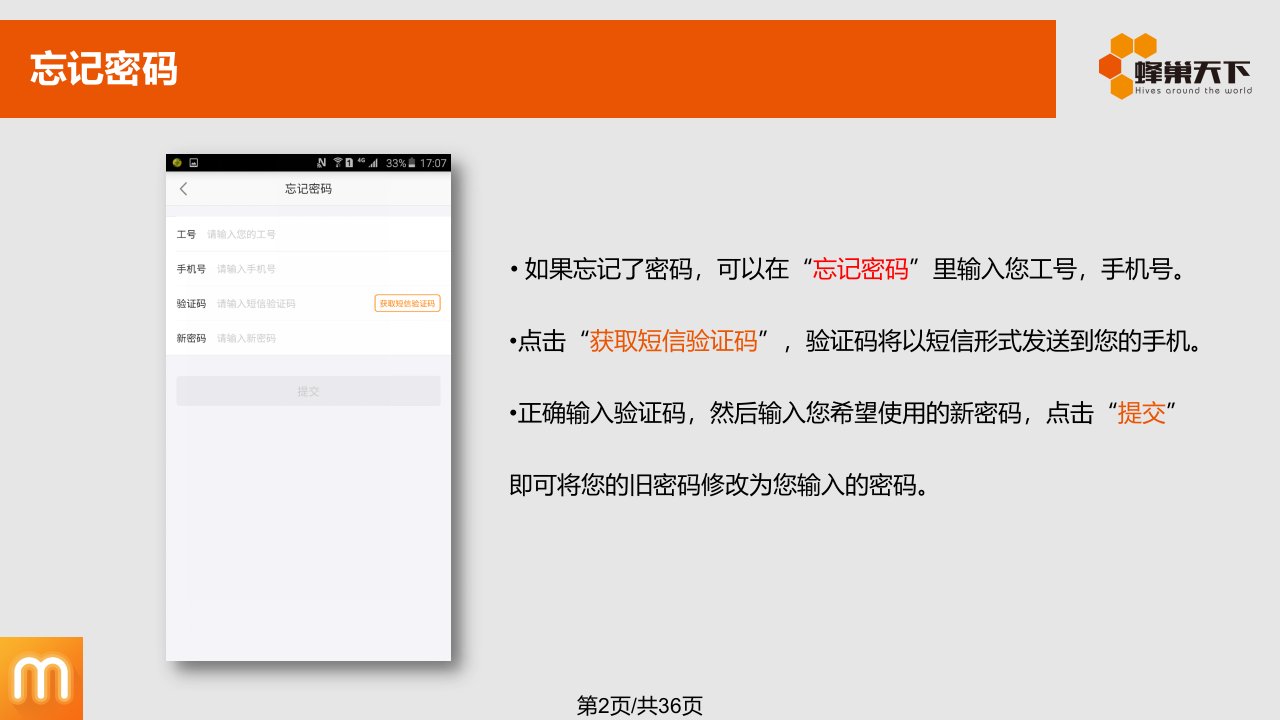Click the 验证码 field label

191,303
